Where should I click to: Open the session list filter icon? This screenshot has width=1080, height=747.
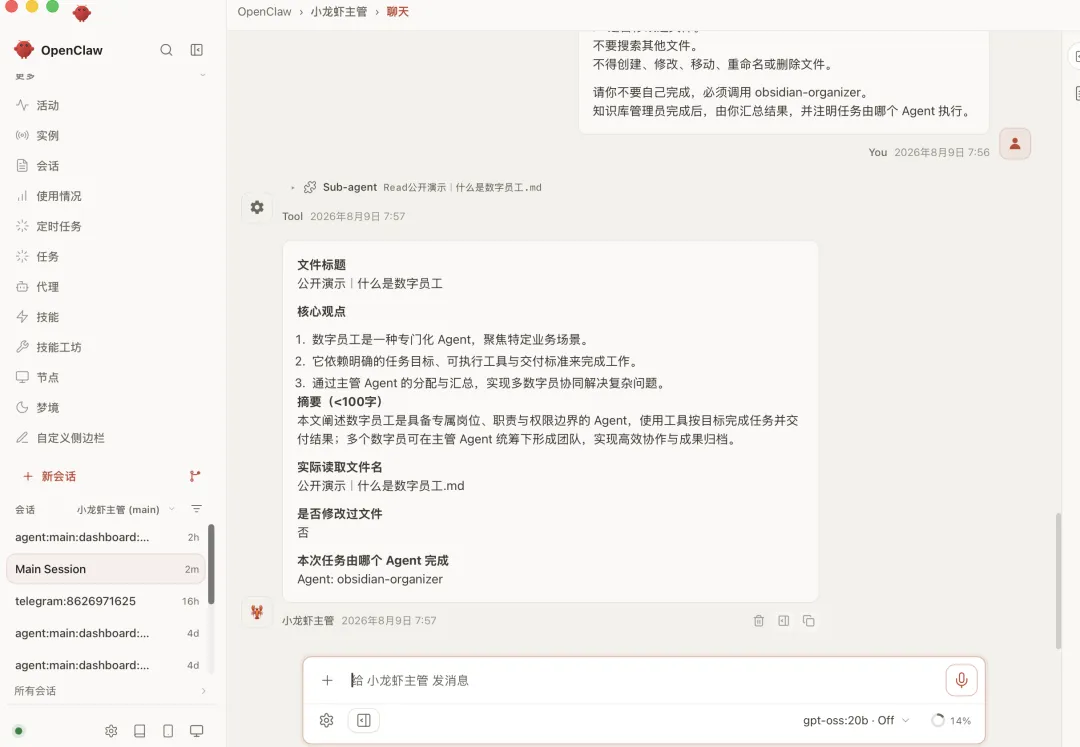pos(196,509)
